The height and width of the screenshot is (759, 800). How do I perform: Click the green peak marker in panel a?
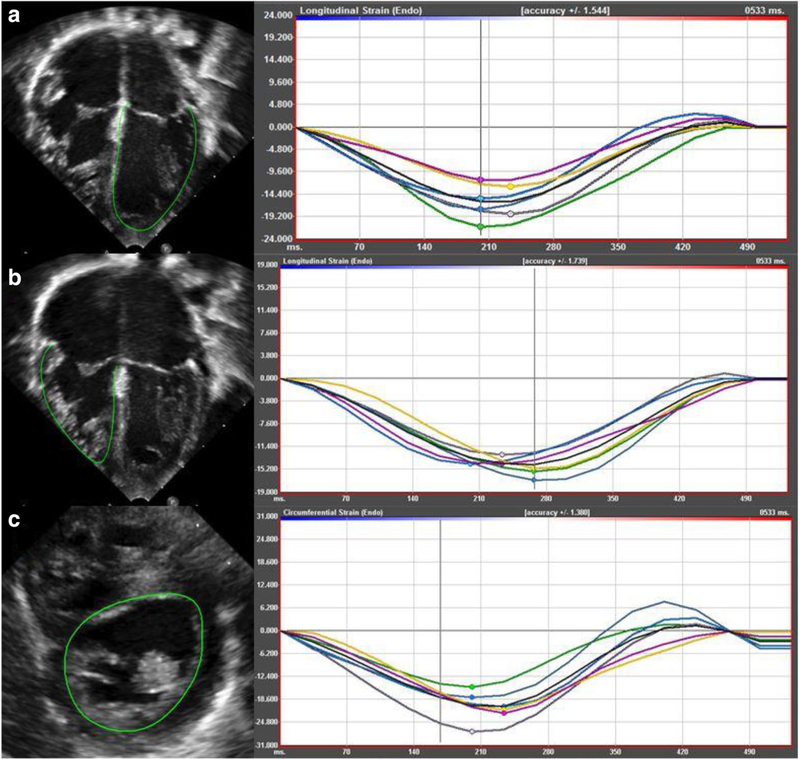(x=481, y=227)
